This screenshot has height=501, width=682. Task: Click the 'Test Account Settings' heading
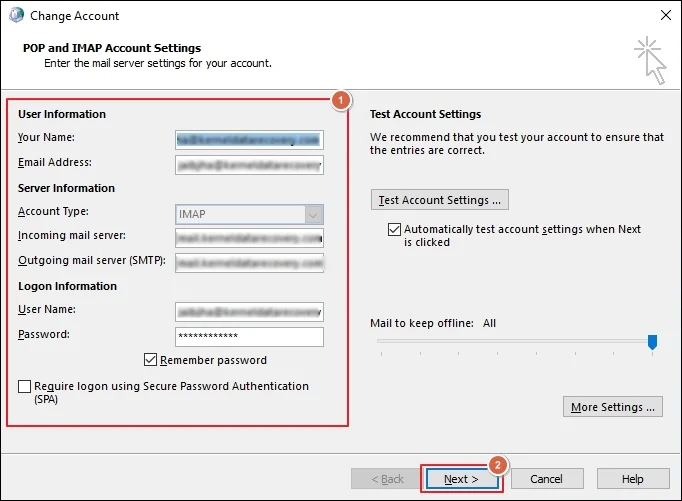(x=425, y=114)
